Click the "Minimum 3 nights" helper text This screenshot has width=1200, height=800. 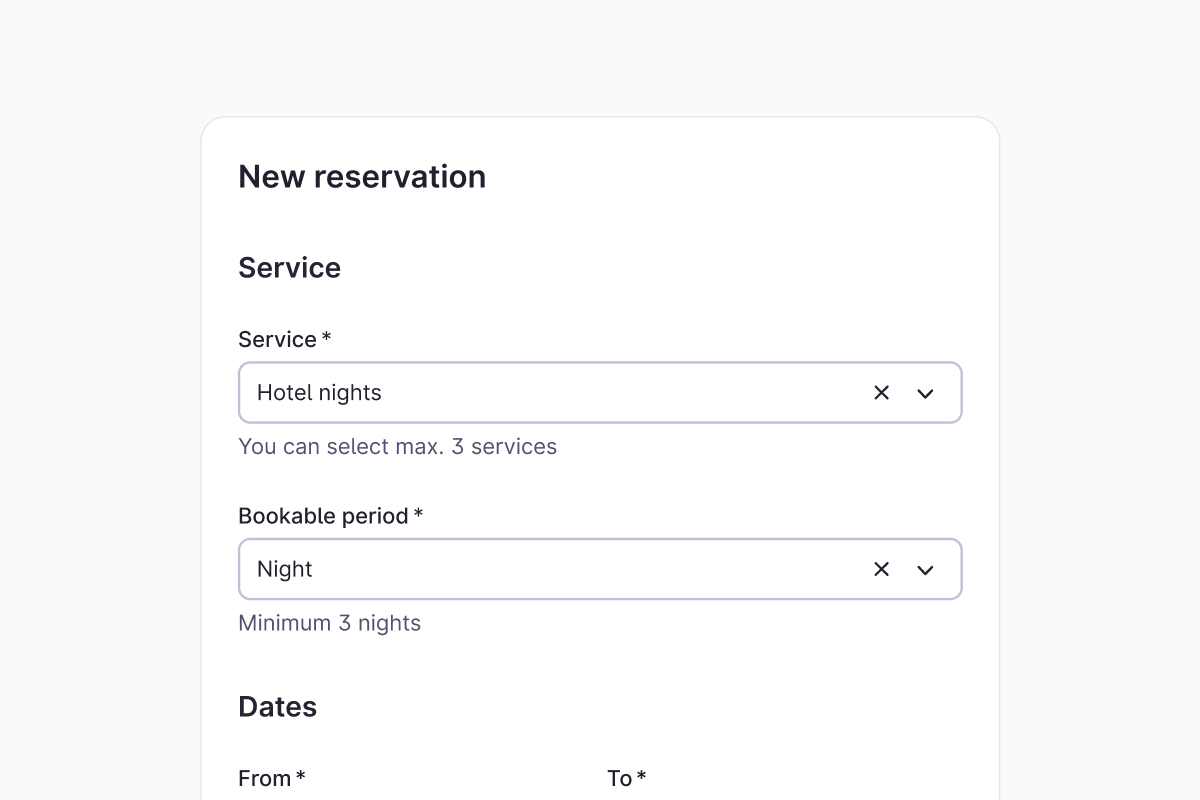point(329,623)
